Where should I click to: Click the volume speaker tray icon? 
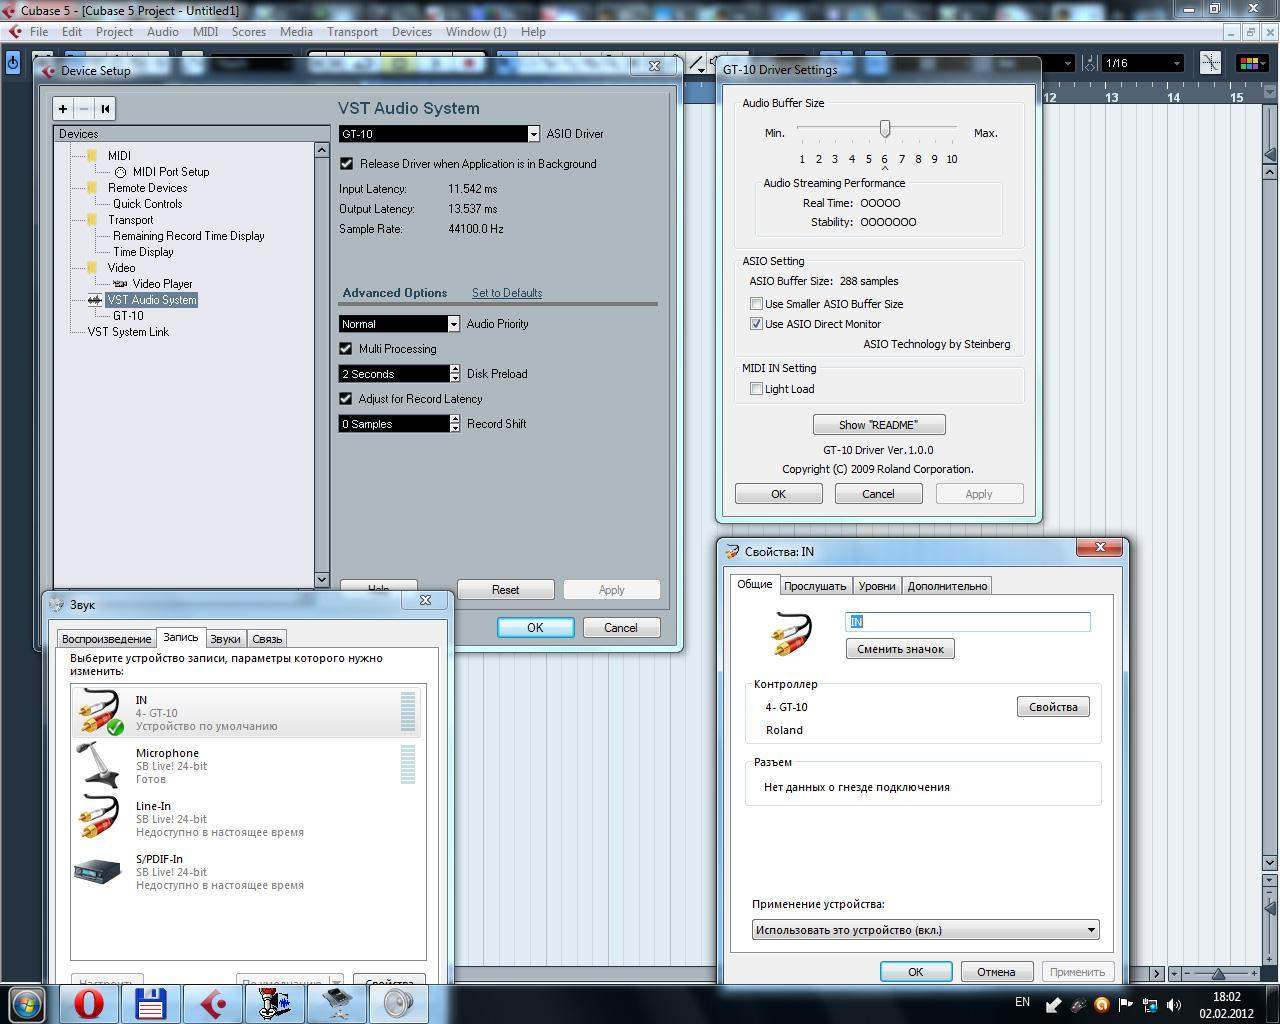click(x=1174, y=1005)
